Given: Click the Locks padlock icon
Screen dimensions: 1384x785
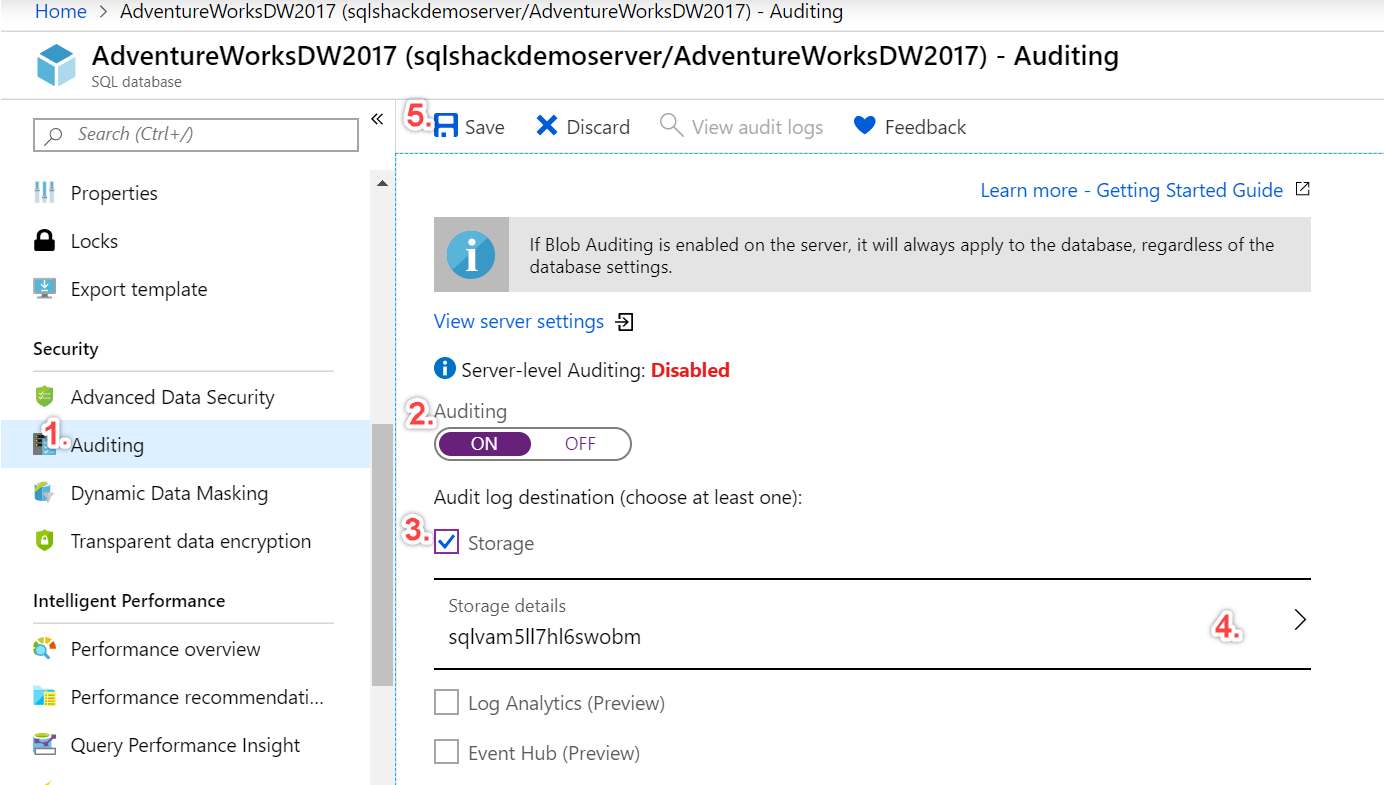Looking at the screenshot, I should pyautogui.click(x=44, y=240).
